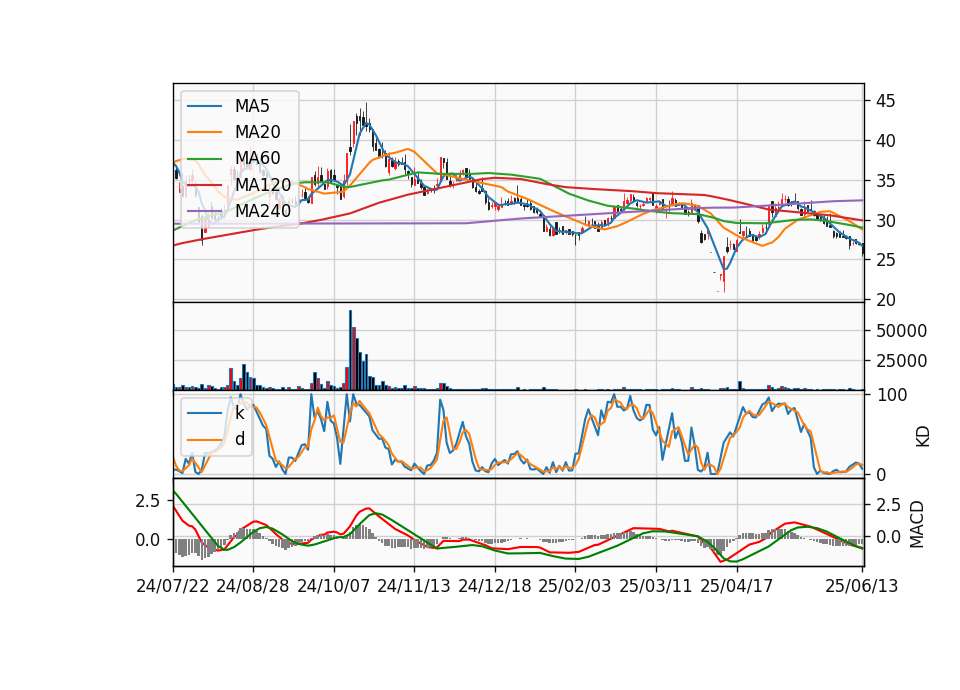
Task: Click the MA120 legend label
Action: [x=263, y=184]
